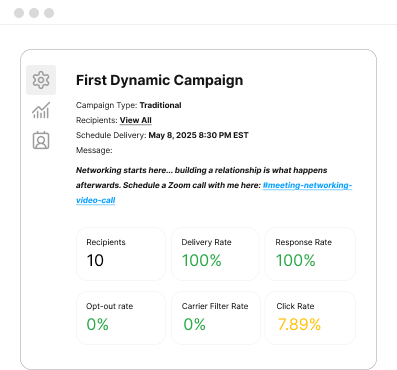Screen dimensions: 397x370
Task: Open the contacts badge icon
Action: click(x=41, y=140)
